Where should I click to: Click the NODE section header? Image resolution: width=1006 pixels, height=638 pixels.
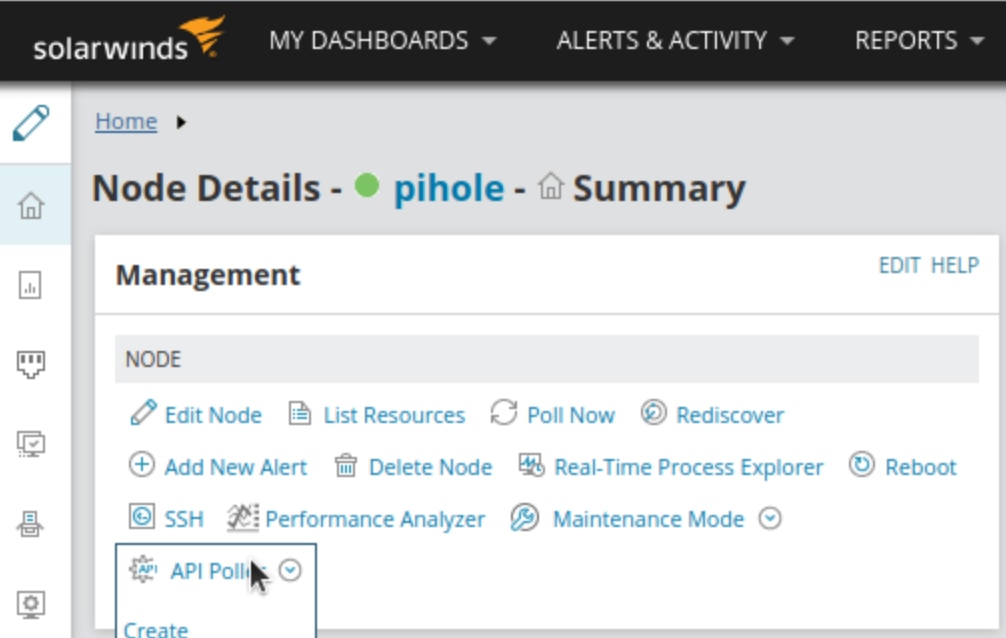547,359
